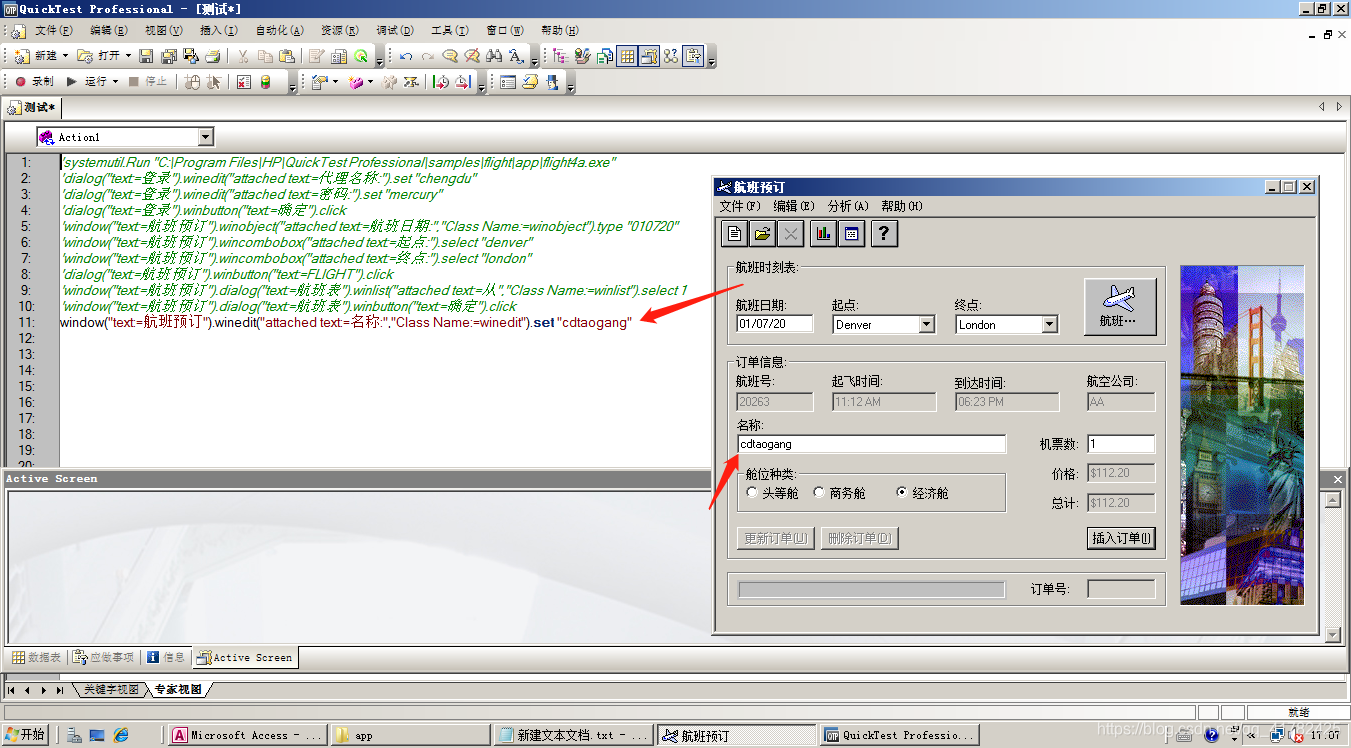This screenshot has height=748, width=1351.
Task: Click the 航班日期 date field
Action: (774, 324)
